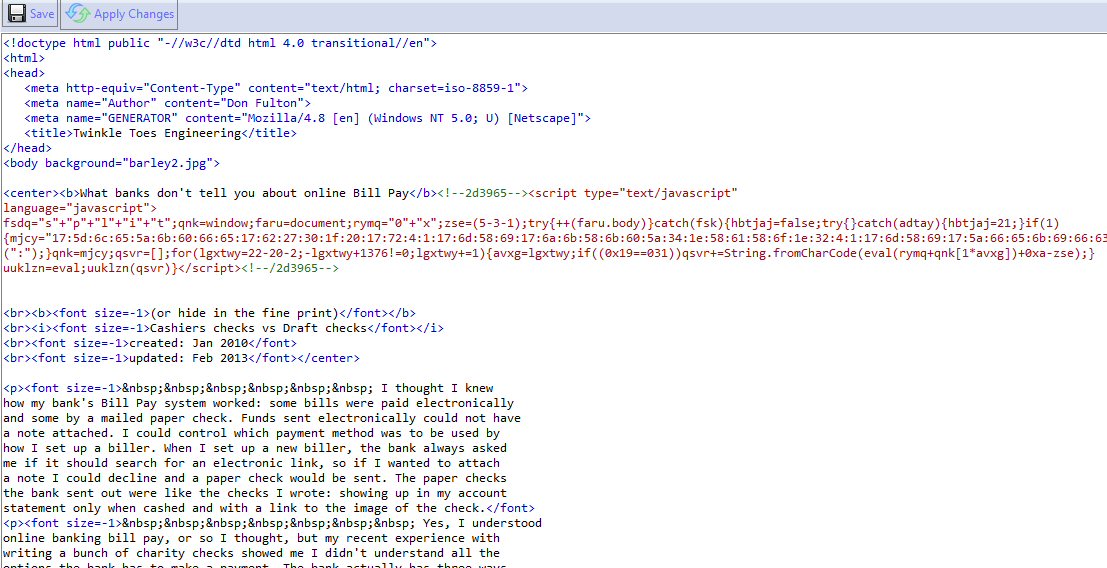Place cursor on the opening <html> tag
Screen dimensions: 1107x568
(x=24, y=58)
